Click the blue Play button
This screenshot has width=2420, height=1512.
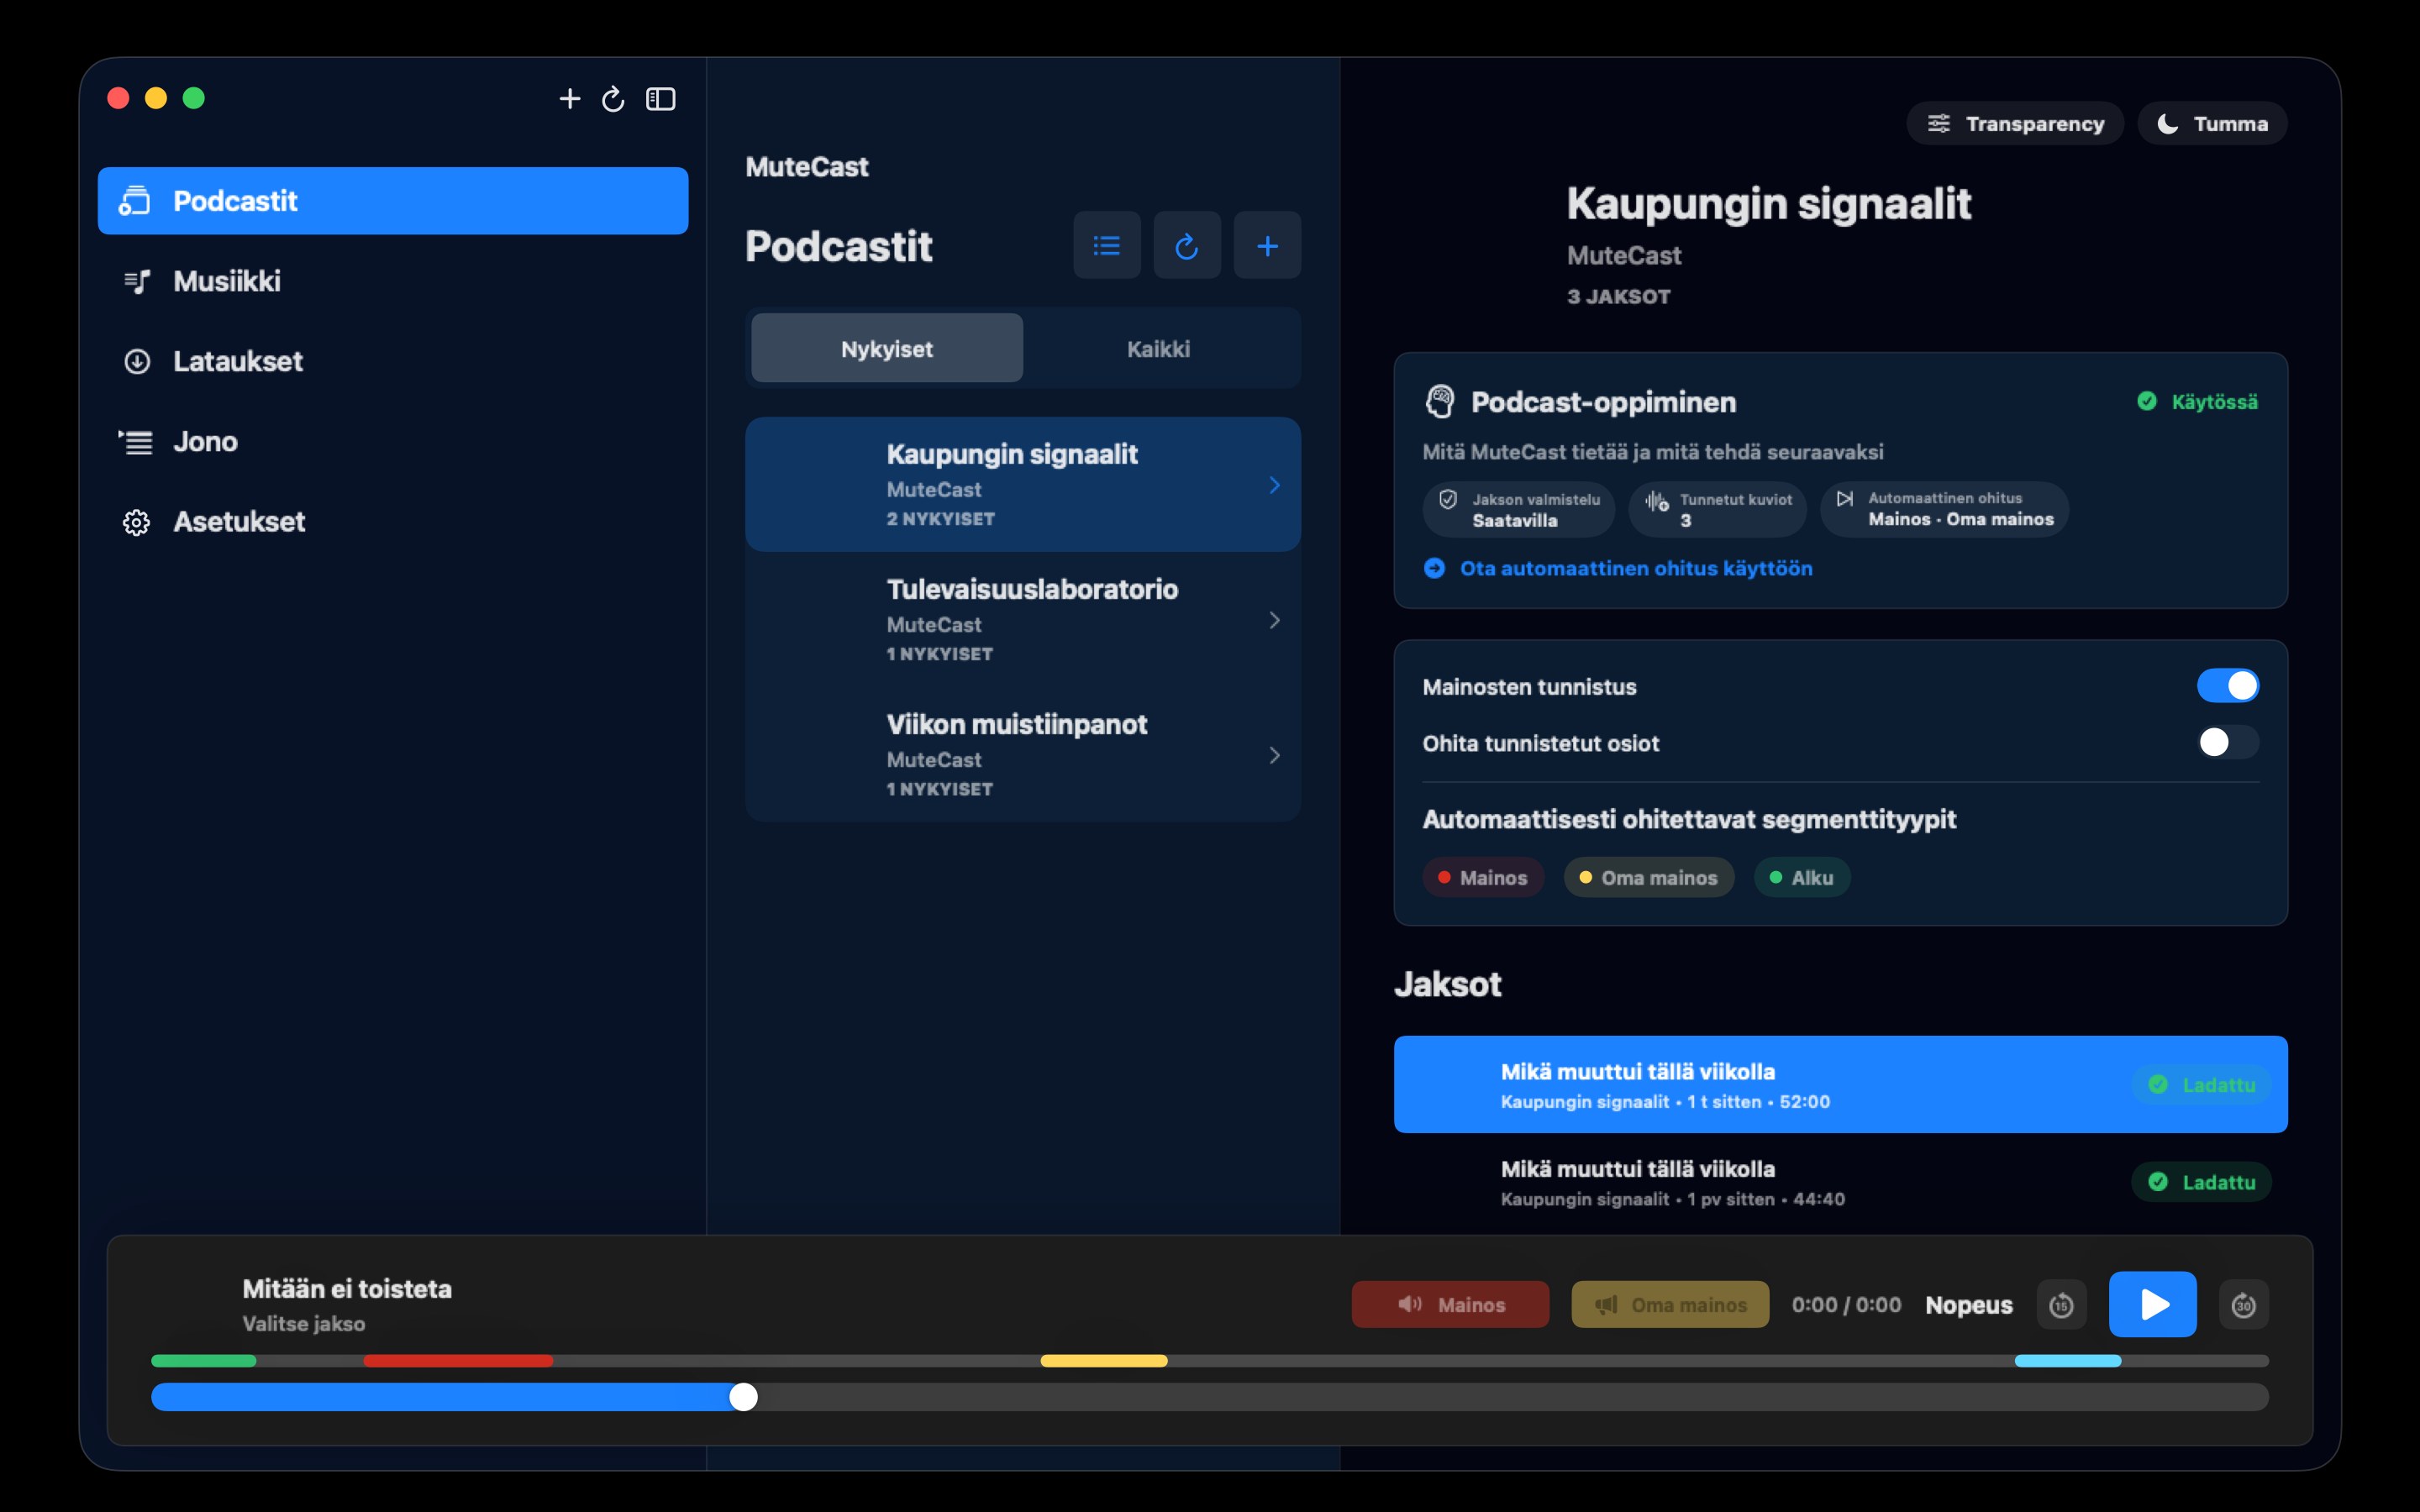2152,1304
